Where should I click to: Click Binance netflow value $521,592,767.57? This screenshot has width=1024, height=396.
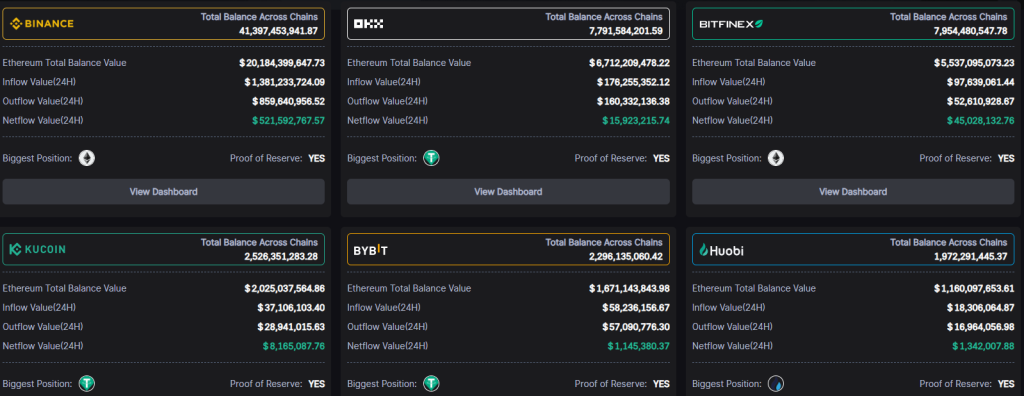point(288,120)
